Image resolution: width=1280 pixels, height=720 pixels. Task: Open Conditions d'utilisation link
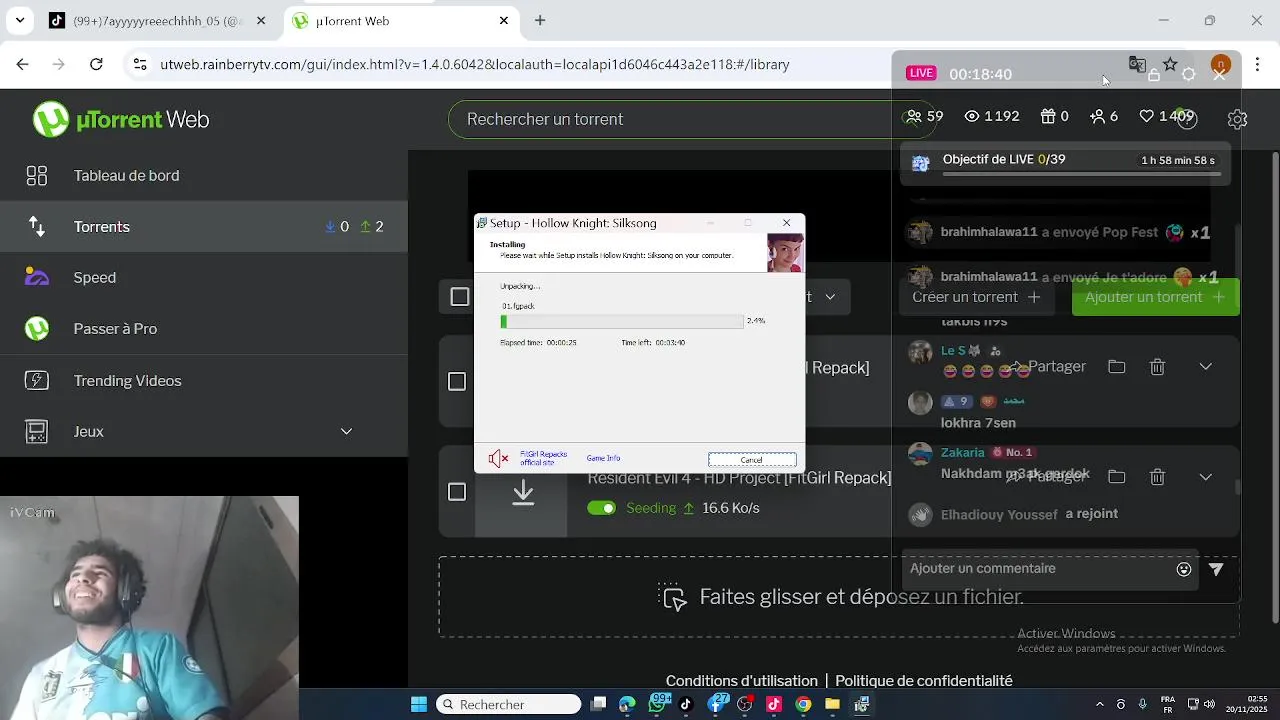coord(741,681)
